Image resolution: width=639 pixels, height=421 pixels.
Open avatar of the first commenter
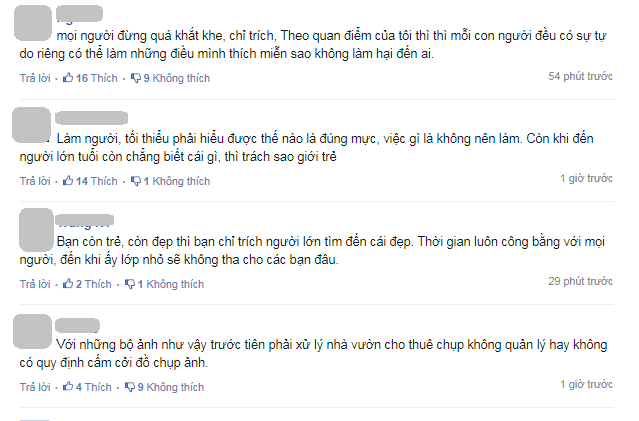(x=33, y=23)
